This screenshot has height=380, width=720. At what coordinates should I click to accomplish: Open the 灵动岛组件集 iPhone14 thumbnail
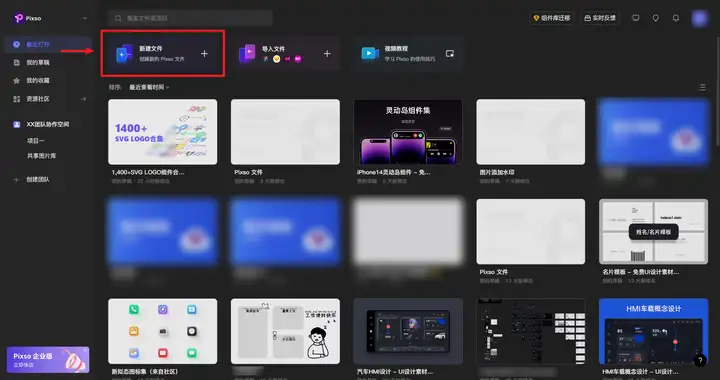click(x=408, y=132)
